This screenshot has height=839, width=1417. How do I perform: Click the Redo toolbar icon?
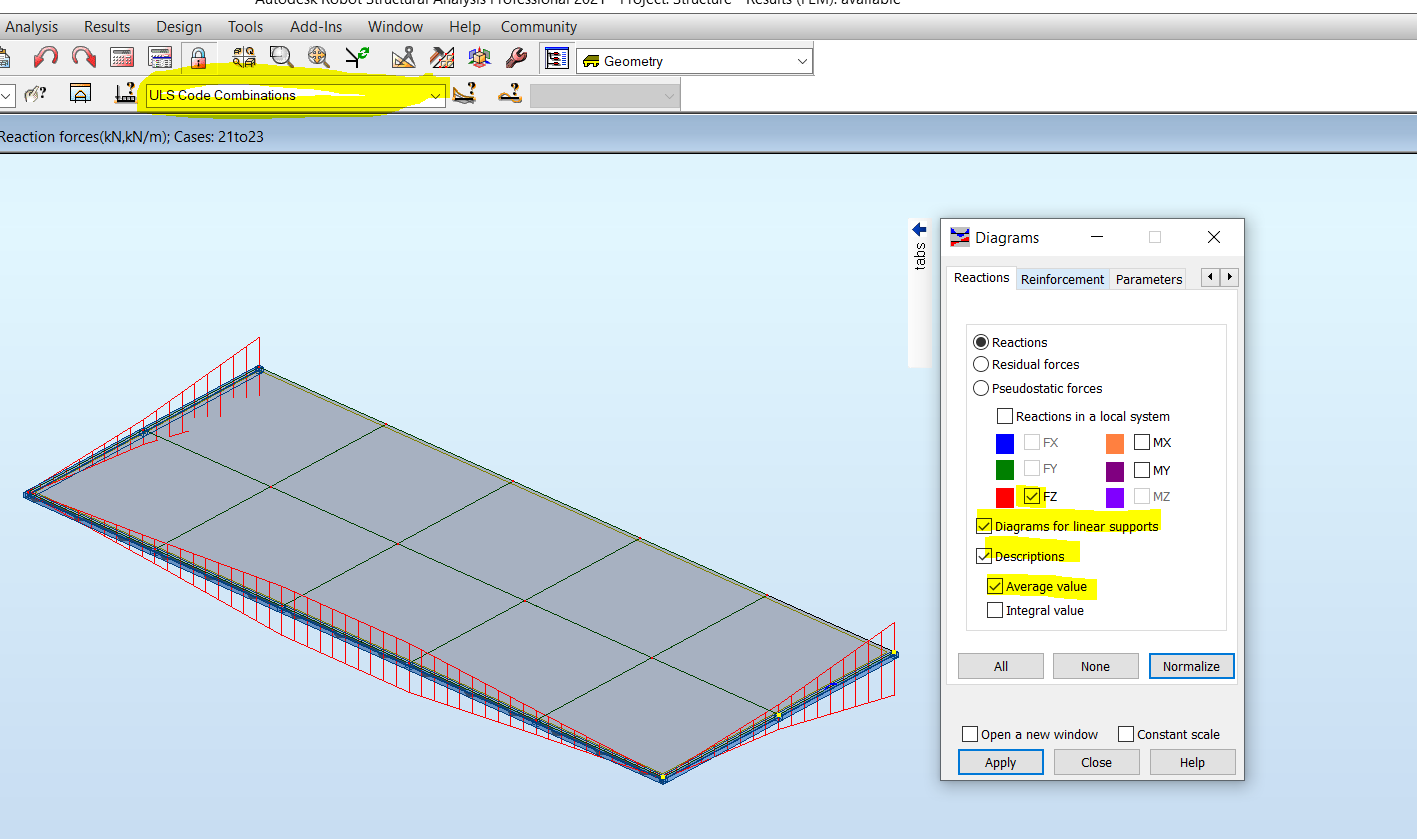pos(83,57)
